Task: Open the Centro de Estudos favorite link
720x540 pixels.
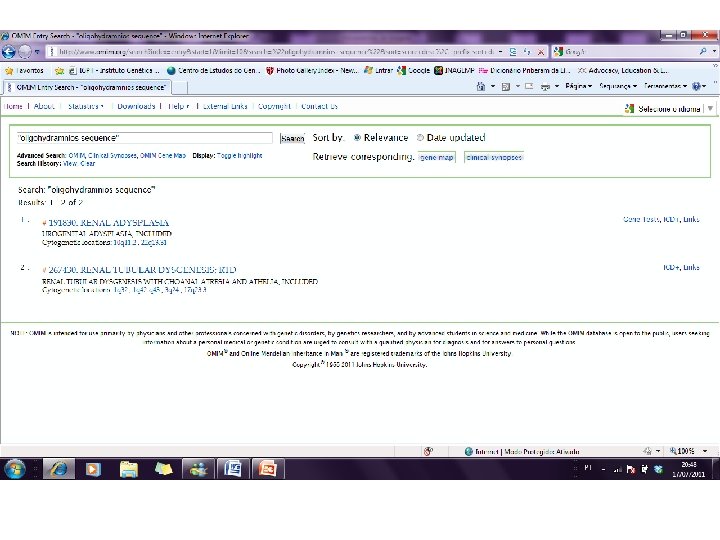Action: (x=214, y=71)
